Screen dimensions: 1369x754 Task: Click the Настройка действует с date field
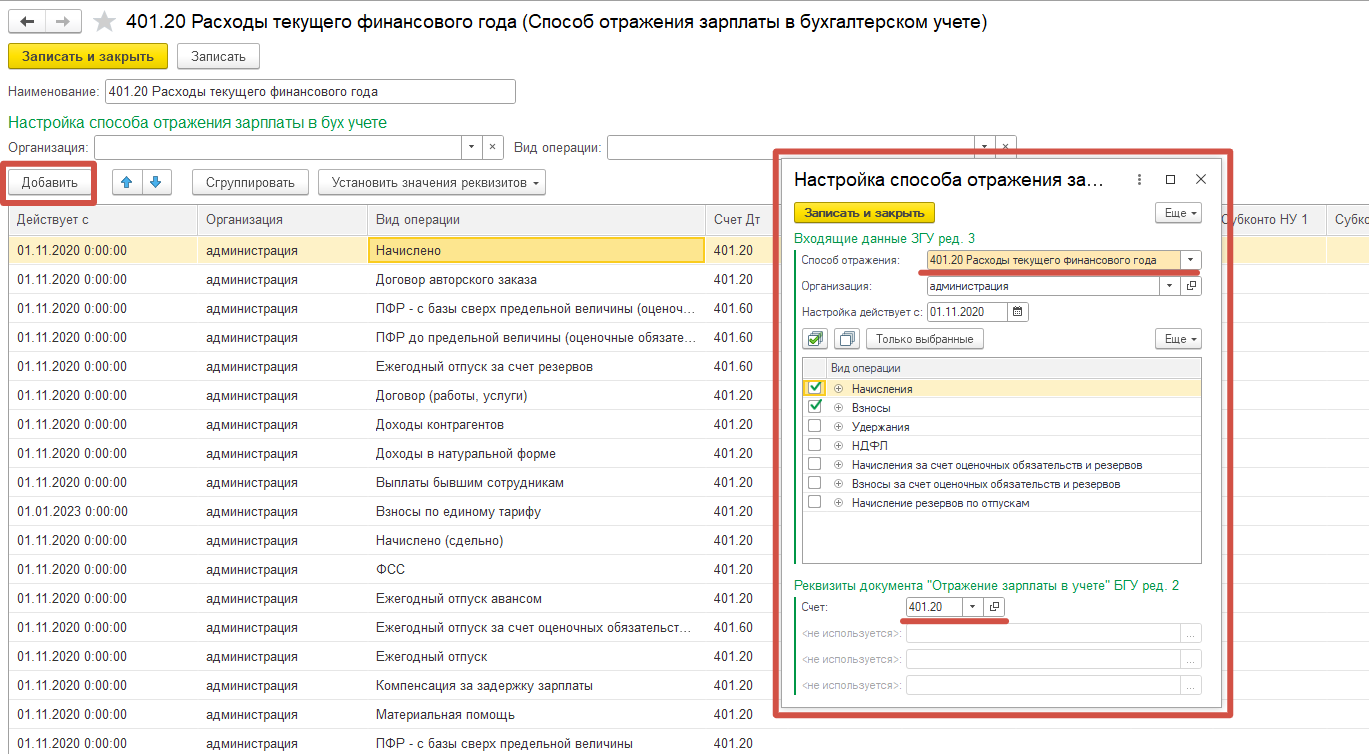pos(968,311)
